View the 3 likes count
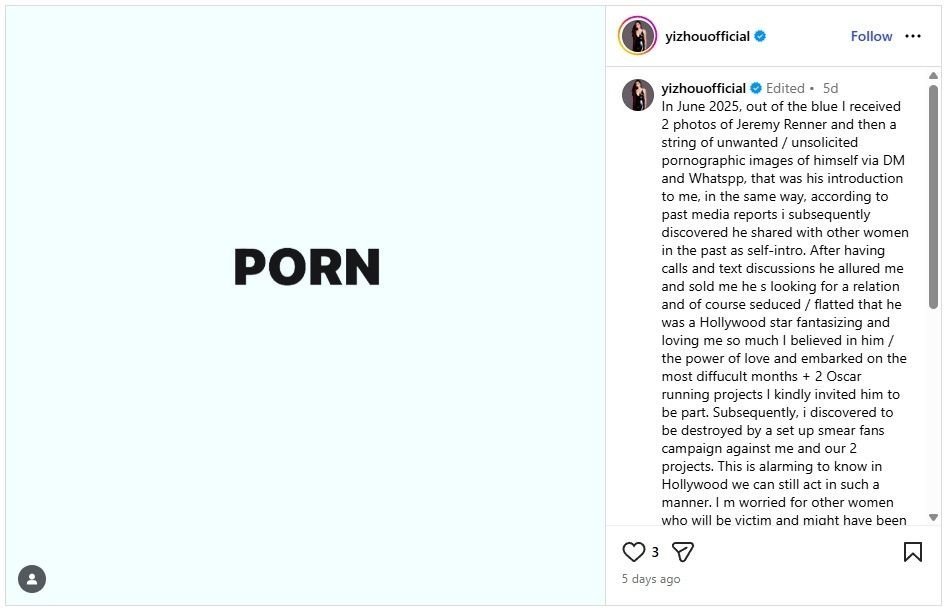This screenshot has height=614, width=946. coord(655,552)
